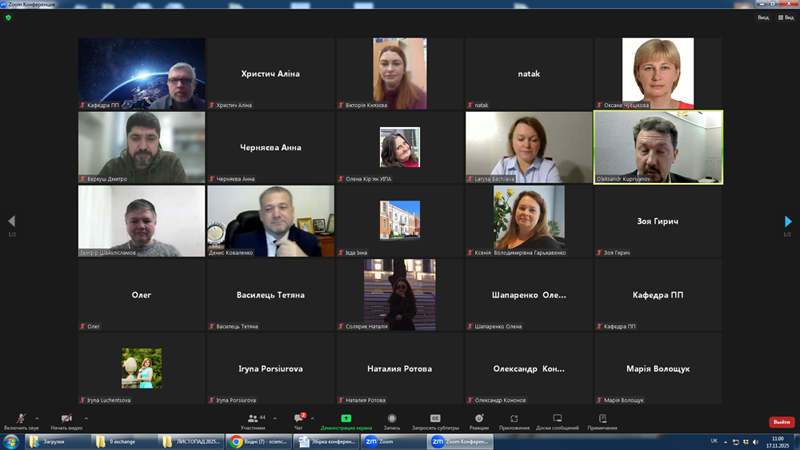Unmute microphone with Включить звук button
Viewport: 800px width, 450px height.
point(20,419)
